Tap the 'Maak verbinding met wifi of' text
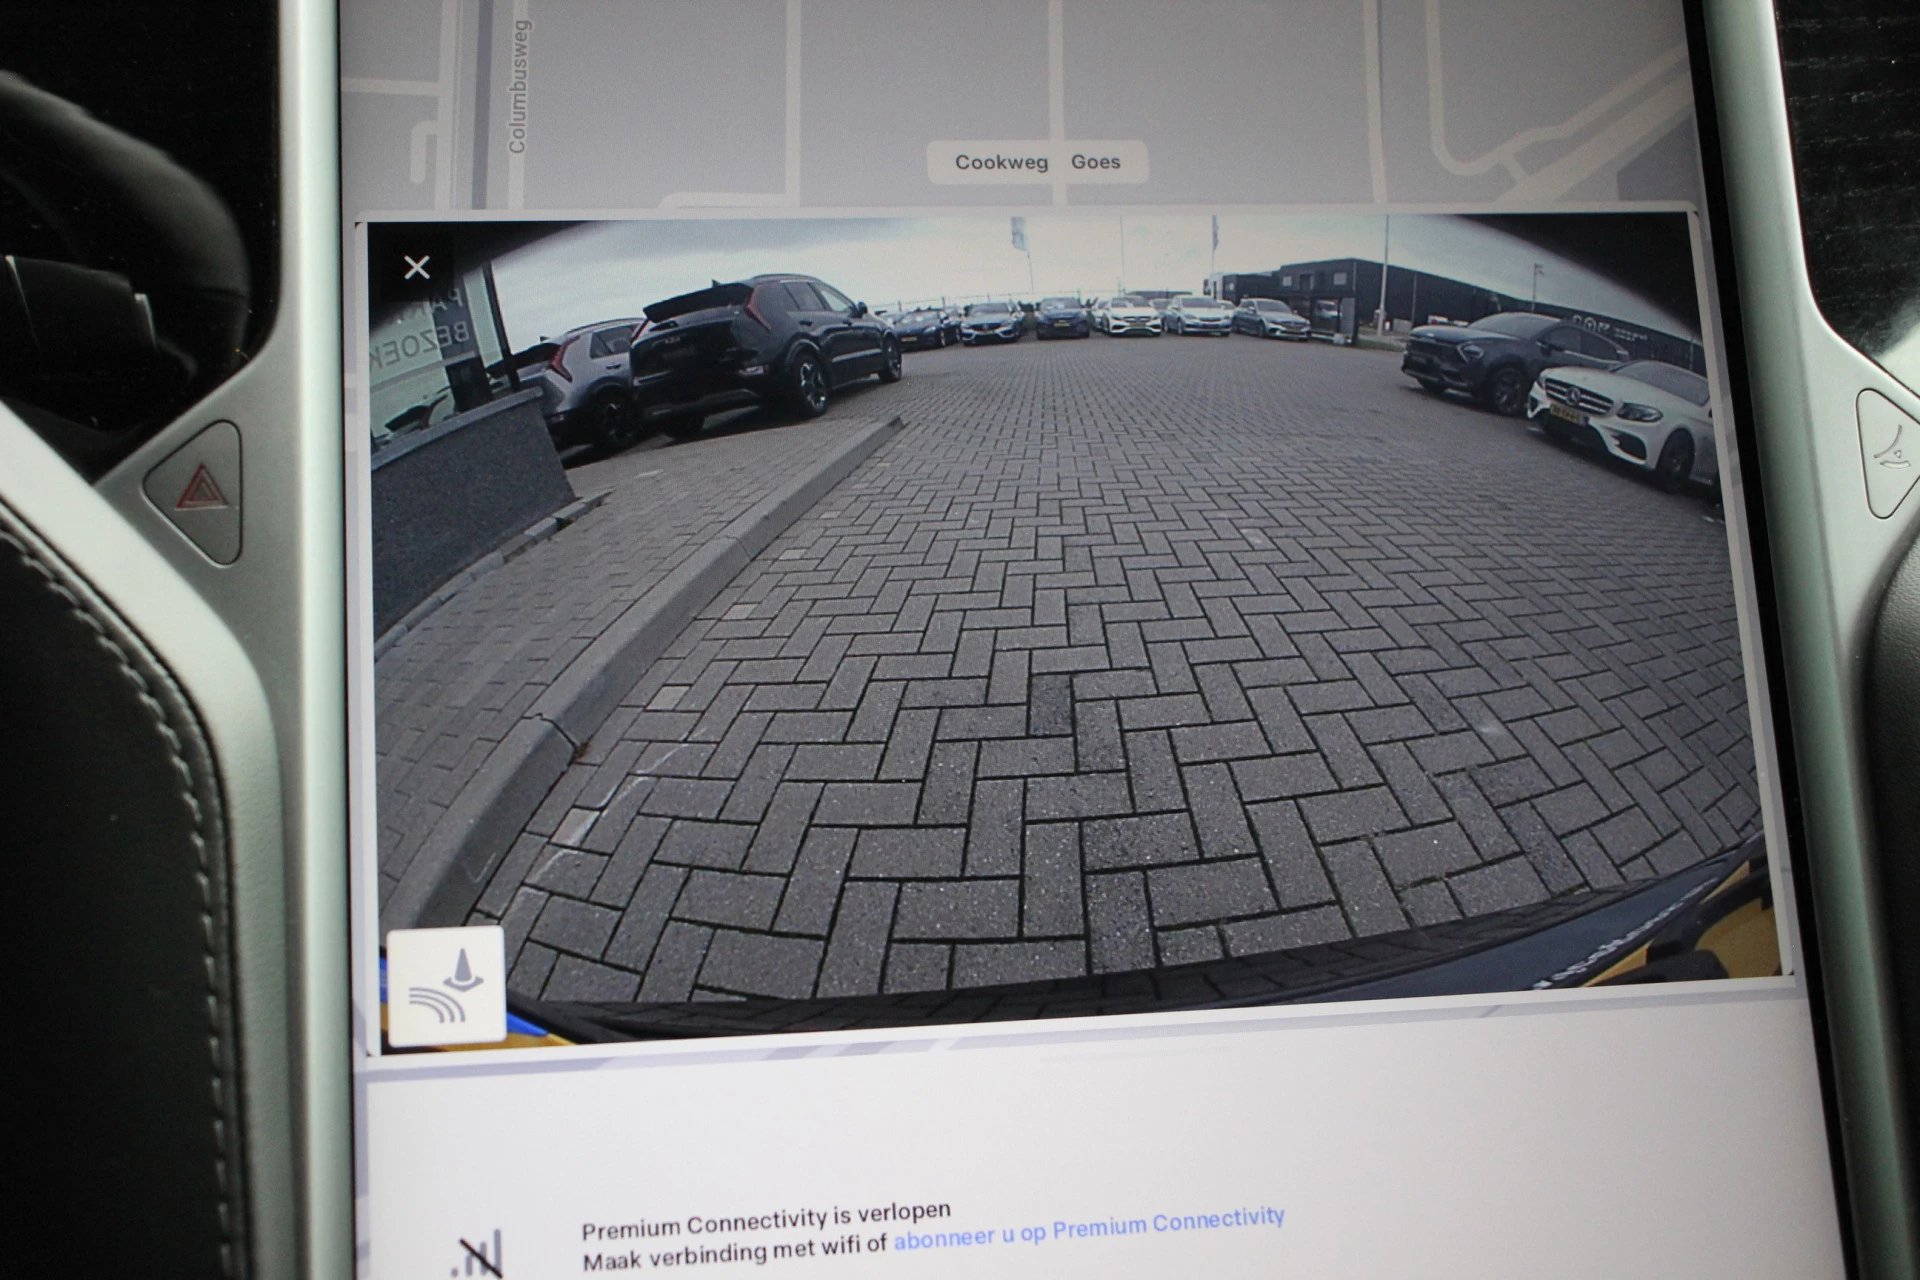The width and height of the screenshot is (1920, 1280). (x=735, y=1253)
